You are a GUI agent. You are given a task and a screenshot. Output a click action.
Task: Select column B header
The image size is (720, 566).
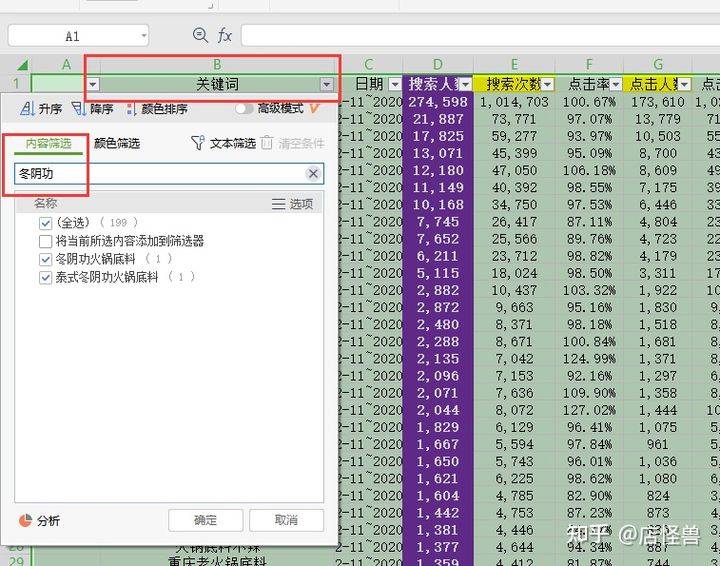point(217,64)
